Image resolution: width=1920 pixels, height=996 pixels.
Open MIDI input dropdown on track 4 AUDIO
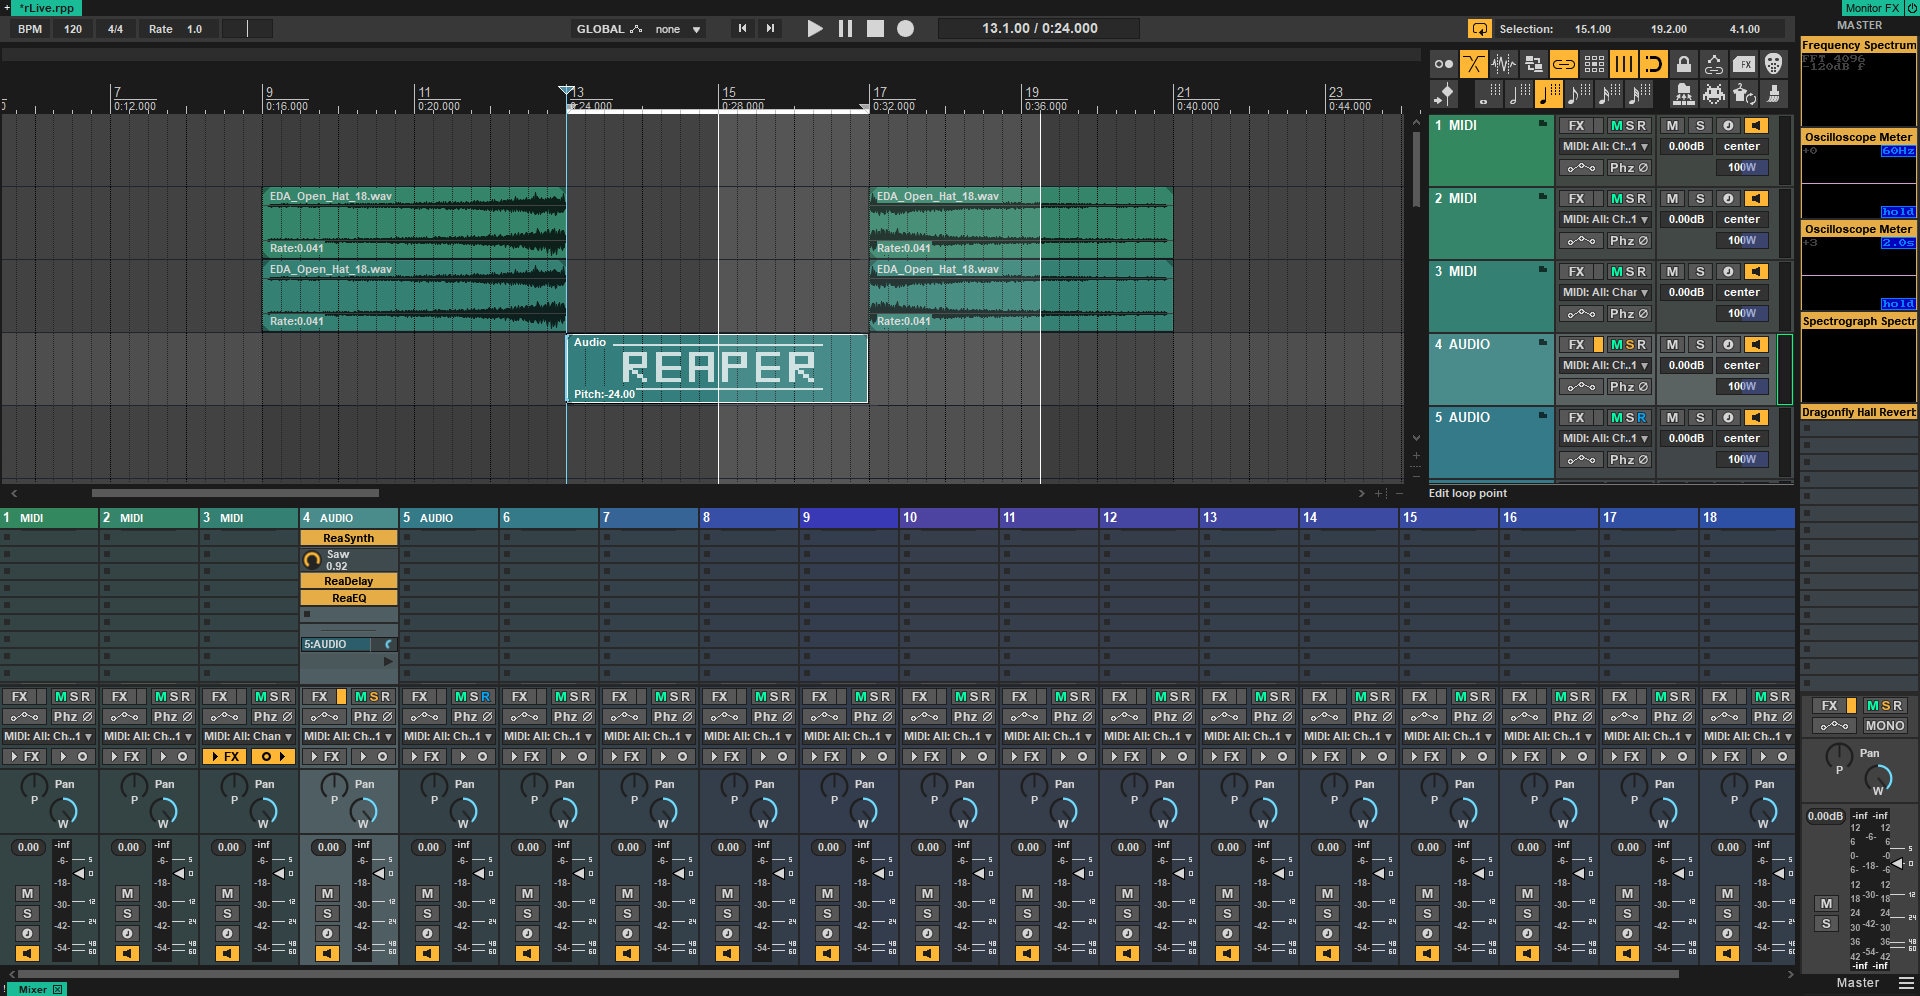click(x=1605, y=365)
